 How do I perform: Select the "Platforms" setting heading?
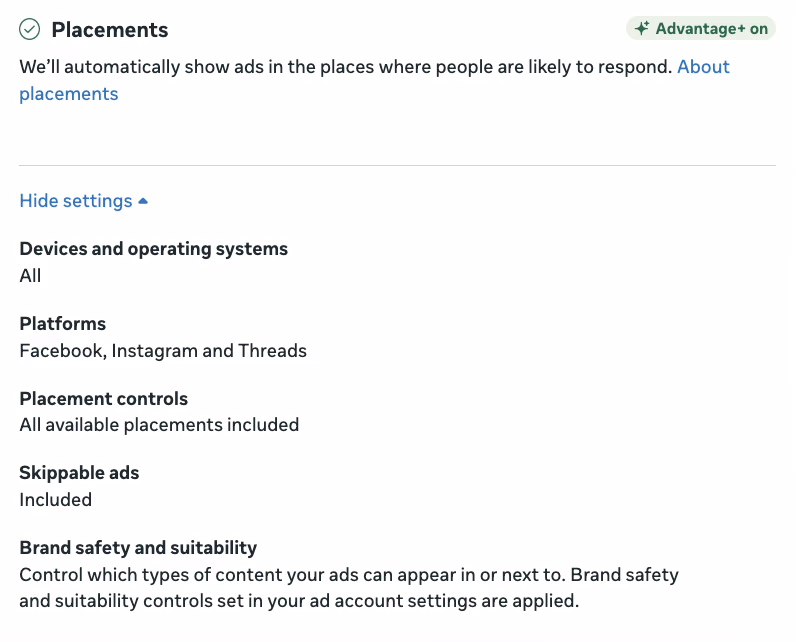click(x=63, y=324)
